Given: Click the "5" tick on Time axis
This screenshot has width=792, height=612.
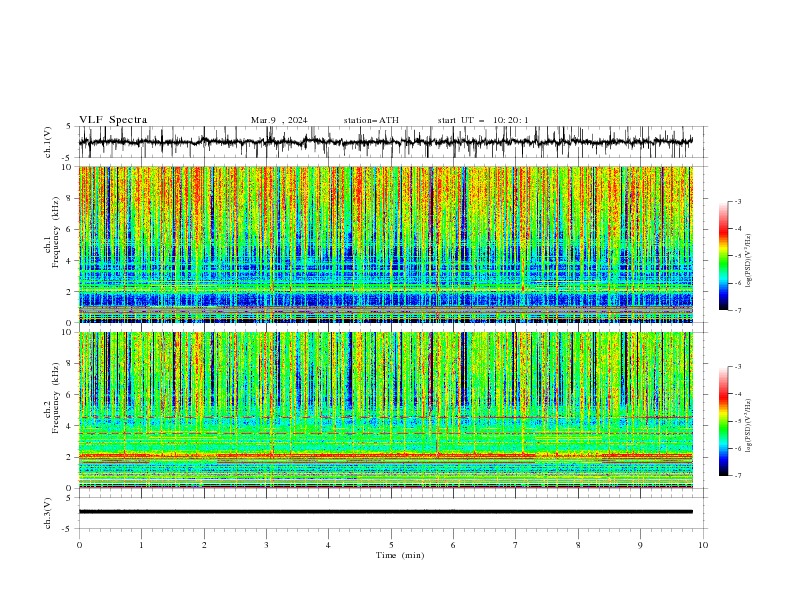Looking at the screenshot, I should point(391,545).
